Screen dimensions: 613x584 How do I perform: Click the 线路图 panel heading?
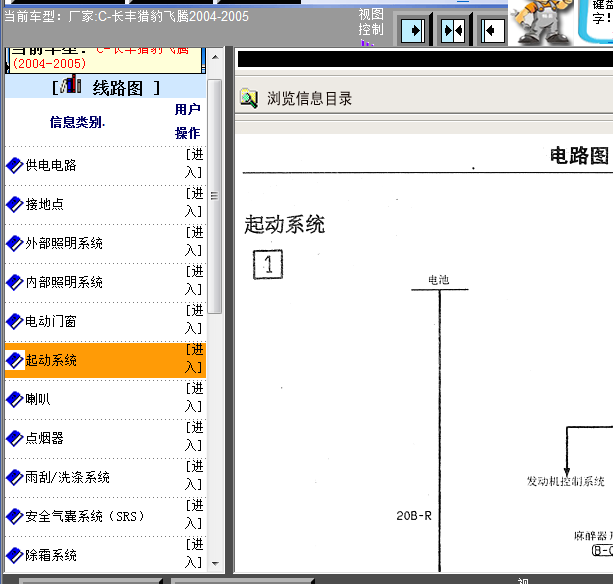pyautogui.click(x=118, y=88)
